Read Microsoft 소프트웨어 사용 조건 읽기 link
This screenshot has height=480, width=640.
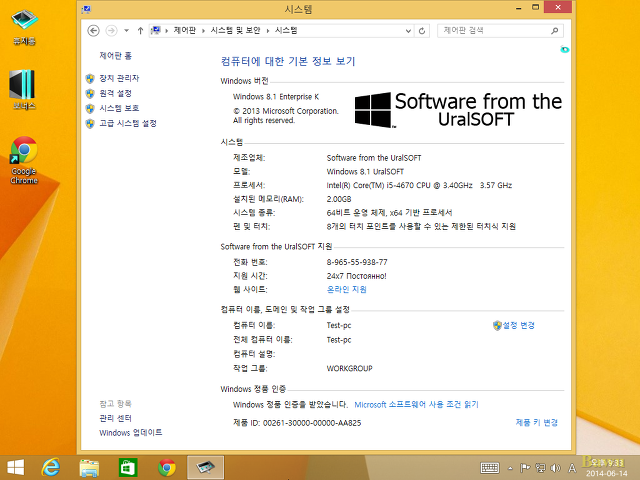[x=416, y=404]
